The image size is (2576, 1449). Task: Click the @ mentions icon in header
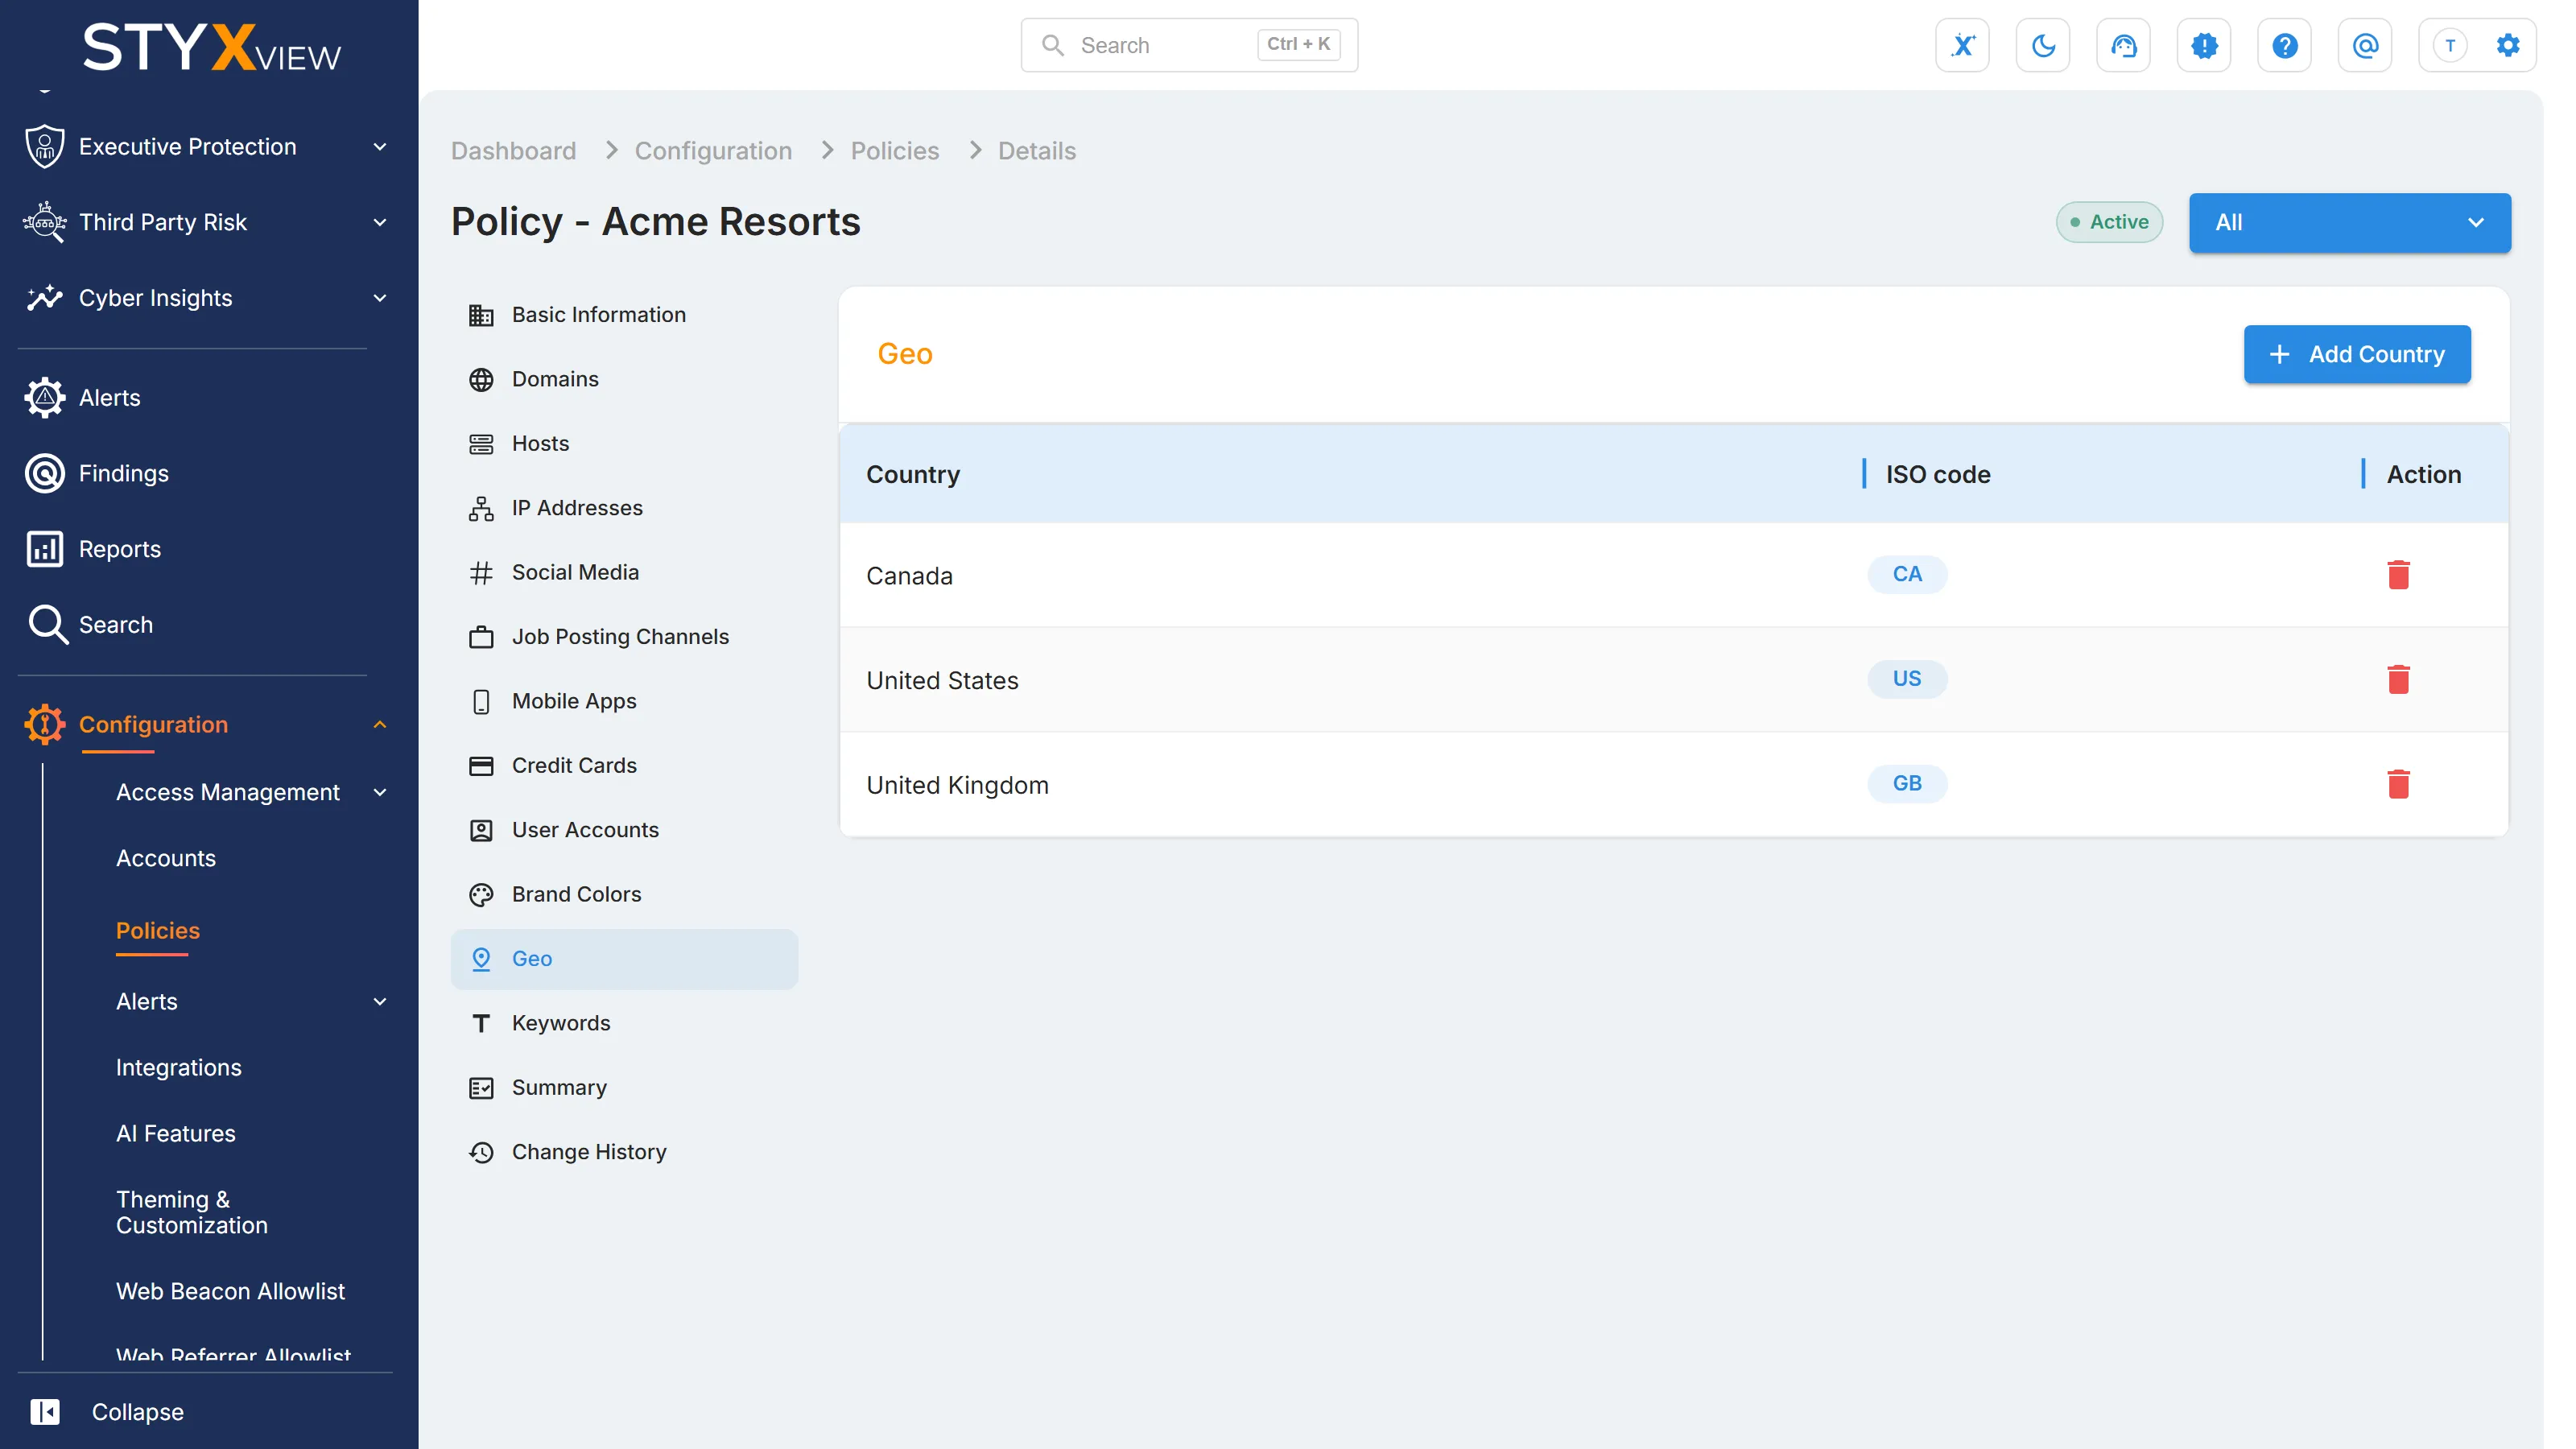click(x=2365, y=45)
